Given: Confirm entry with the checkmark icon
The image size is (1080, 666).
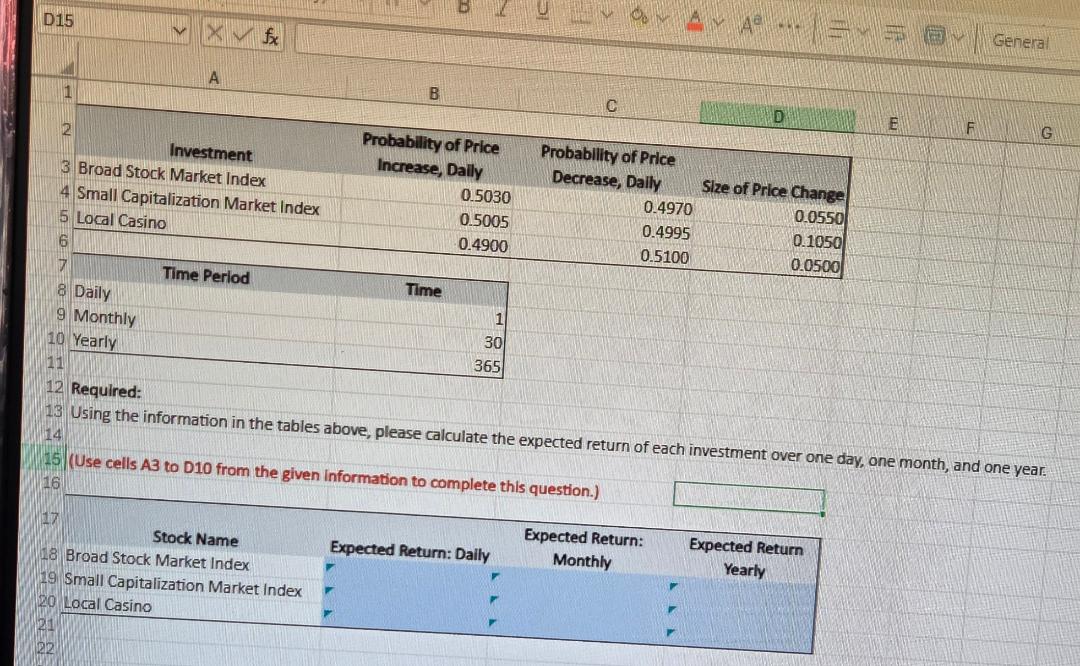Looking at the screenshot, I should pos(242,32).
